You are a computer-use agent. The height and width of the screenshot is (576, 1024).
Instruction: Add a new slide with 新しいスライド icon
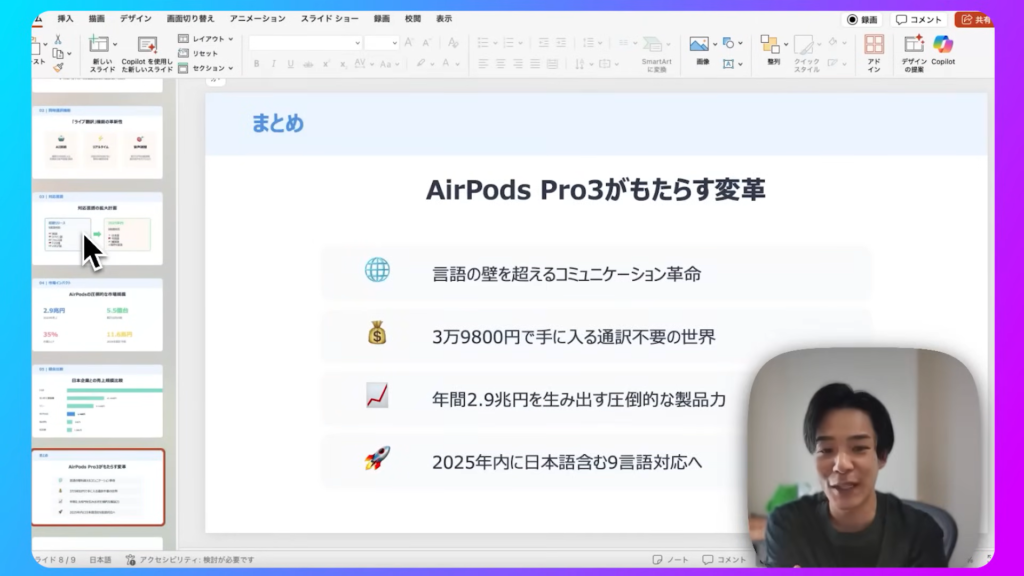pos(99,44)
